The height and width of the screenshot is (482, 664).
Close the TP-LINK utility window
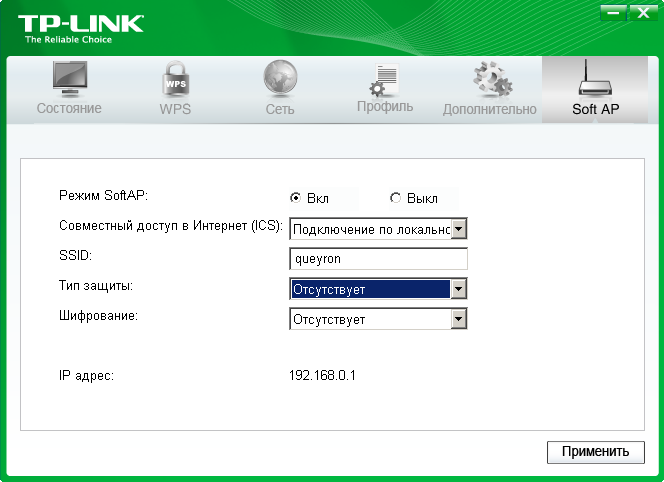click(643, 13)
